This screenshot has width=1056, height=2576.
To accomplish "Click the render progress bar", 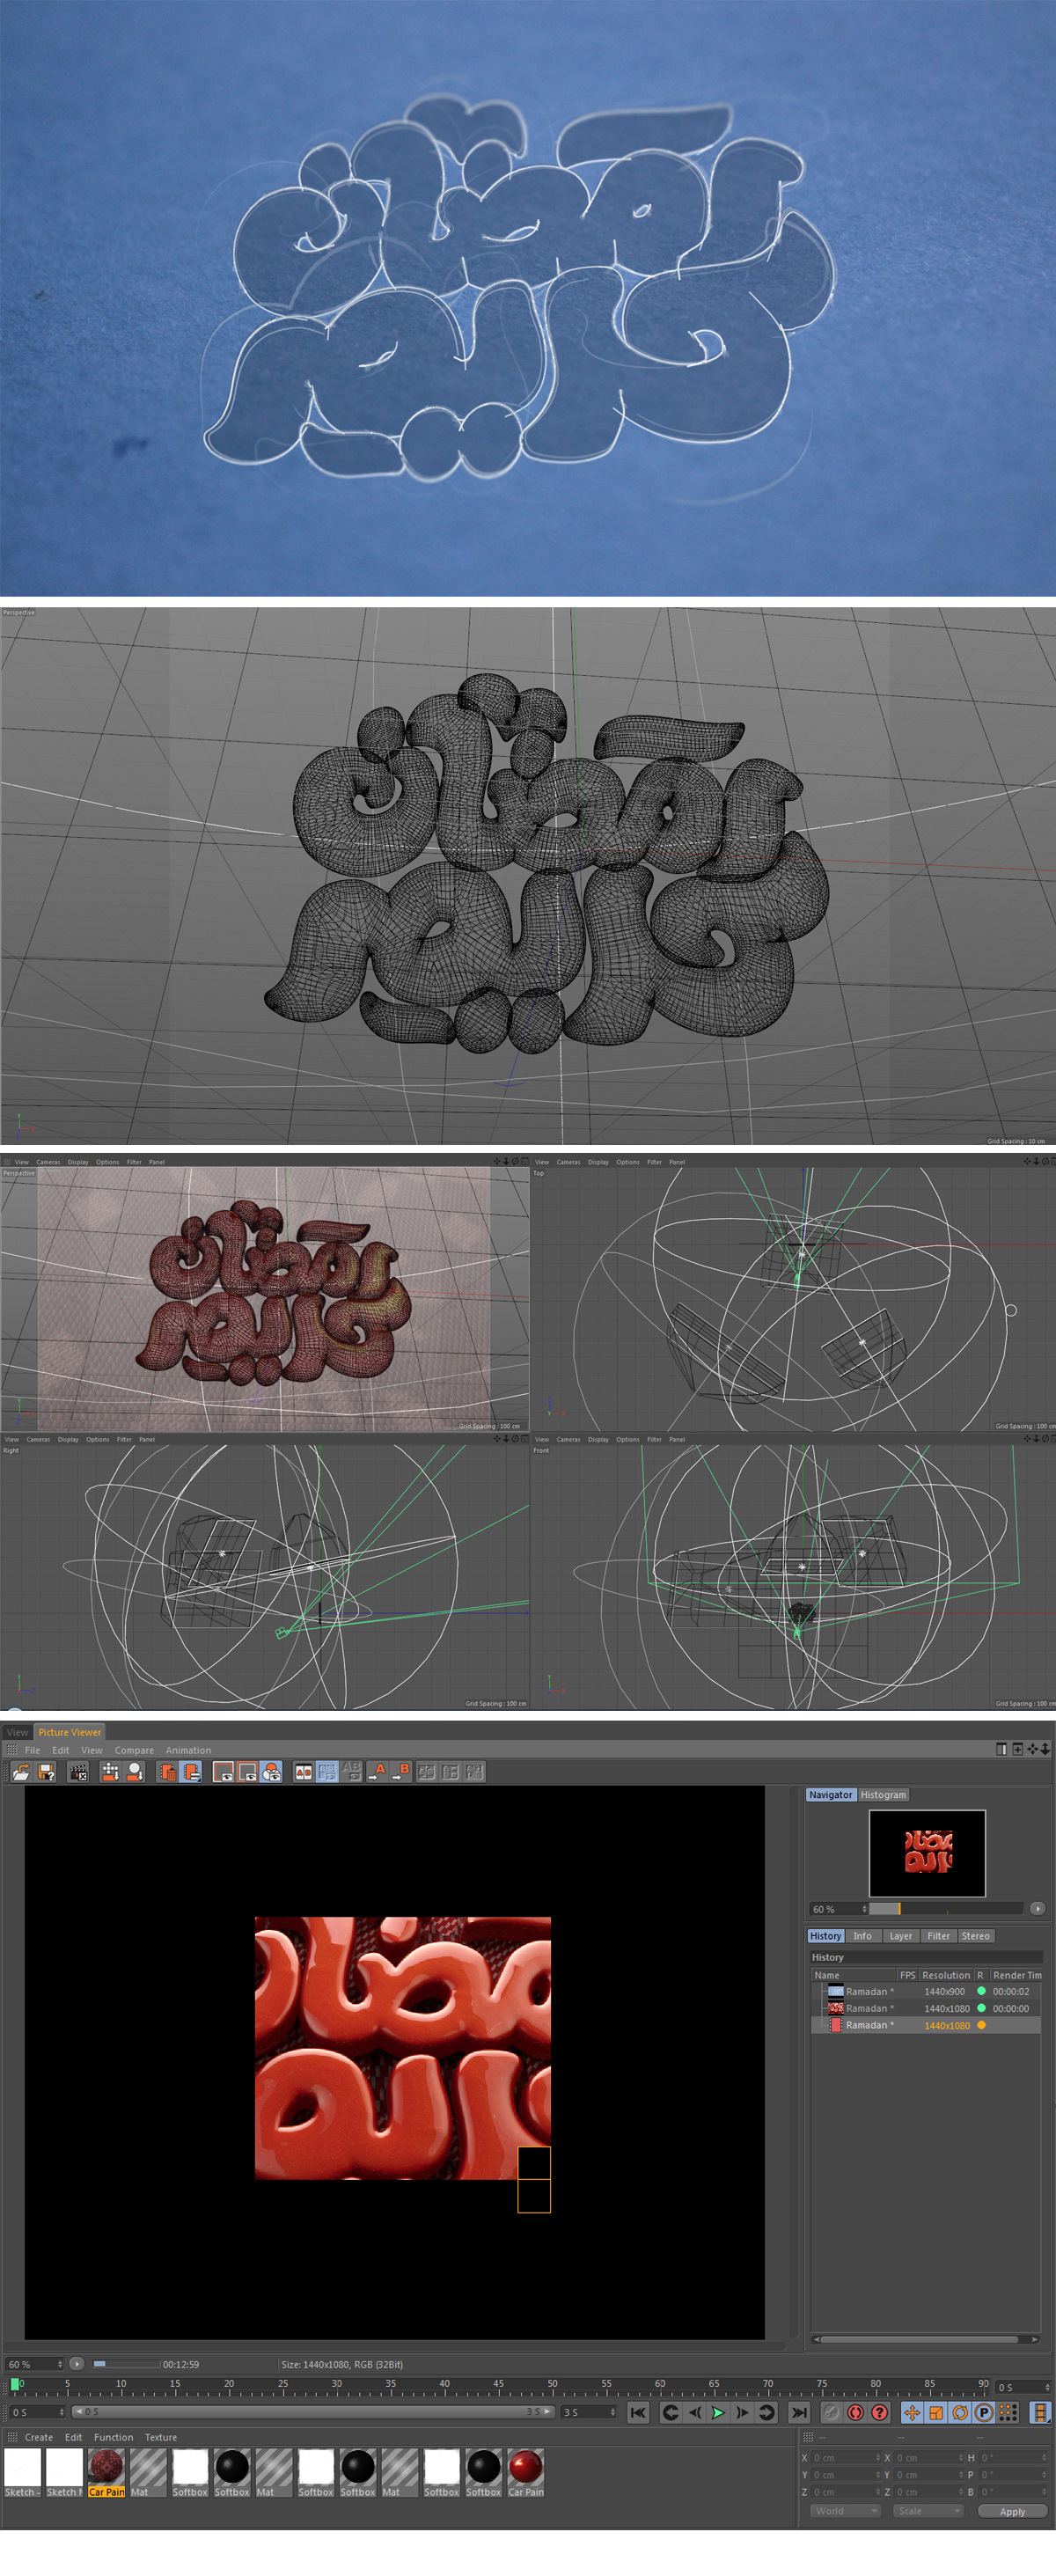I will (126, 2364).
